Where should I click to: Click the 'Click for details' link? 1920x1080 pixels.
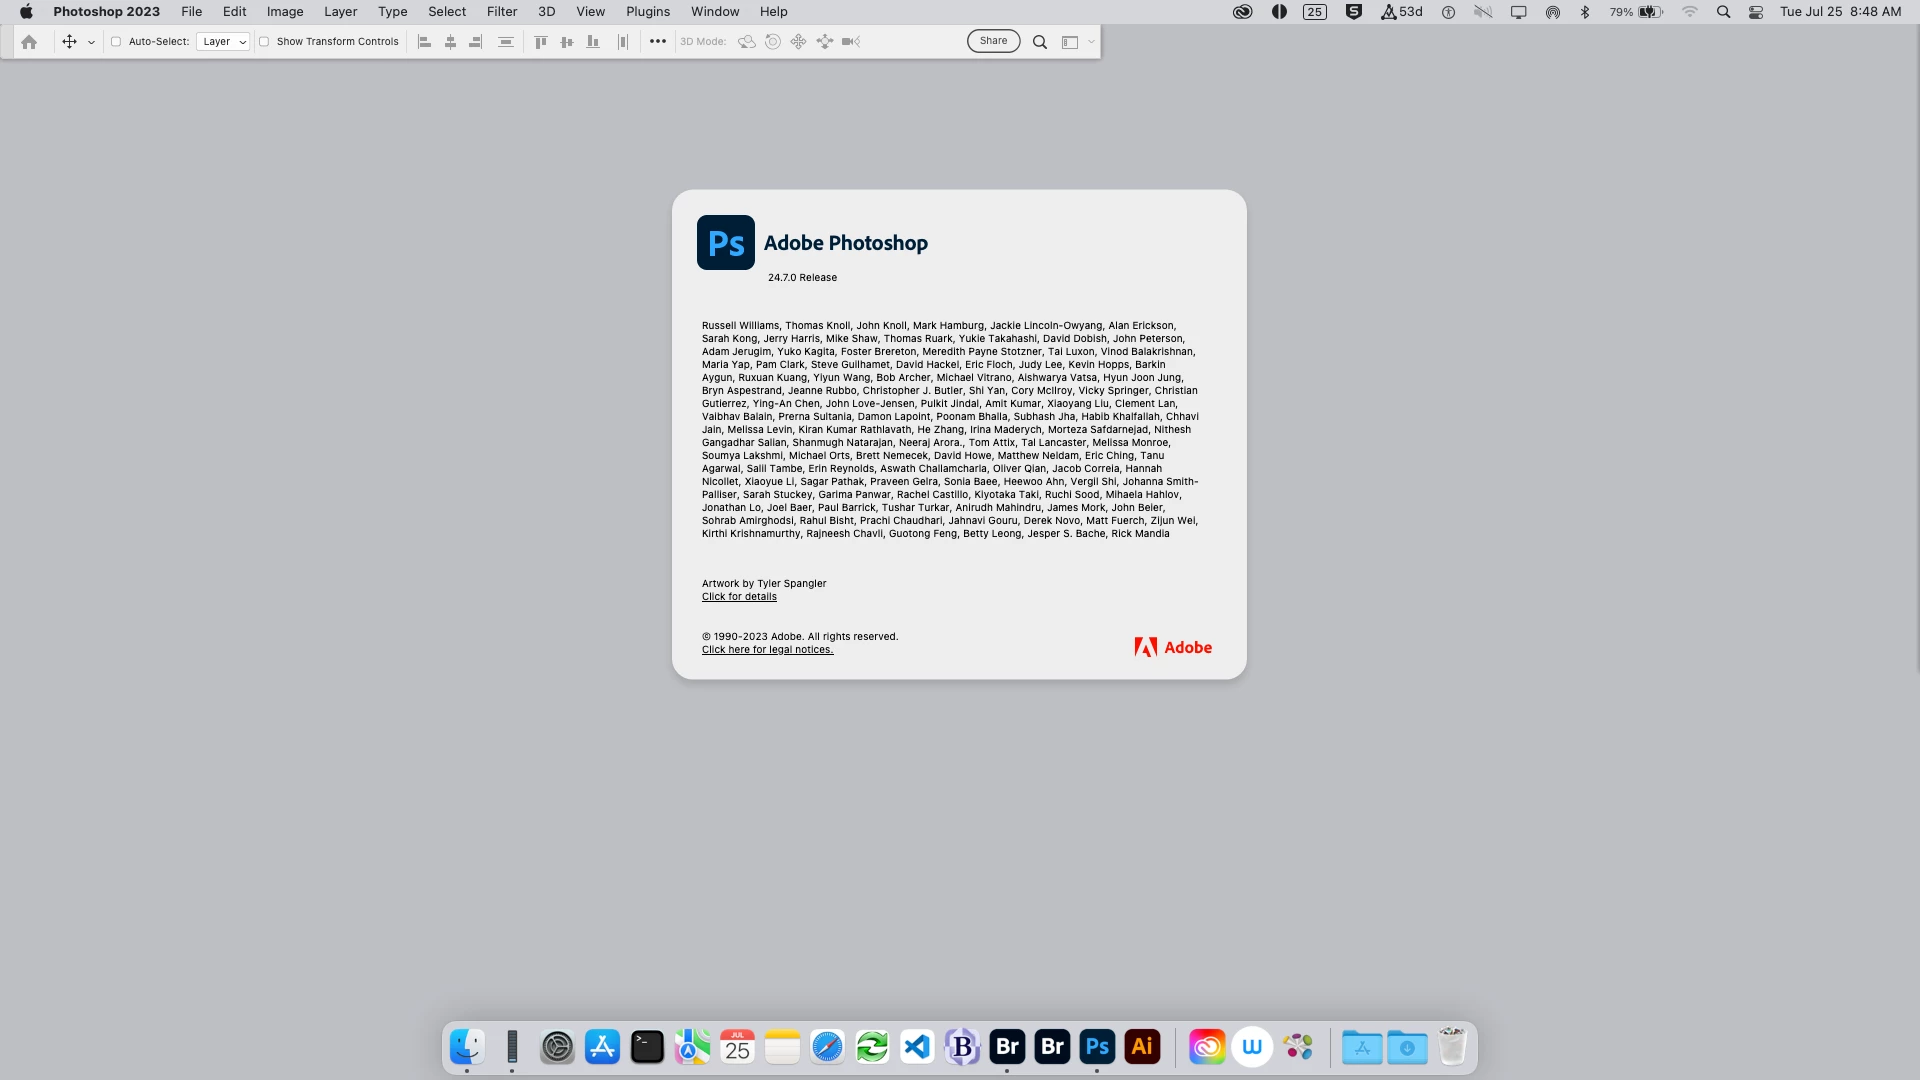pyautogui.click(x=739, y=597)
